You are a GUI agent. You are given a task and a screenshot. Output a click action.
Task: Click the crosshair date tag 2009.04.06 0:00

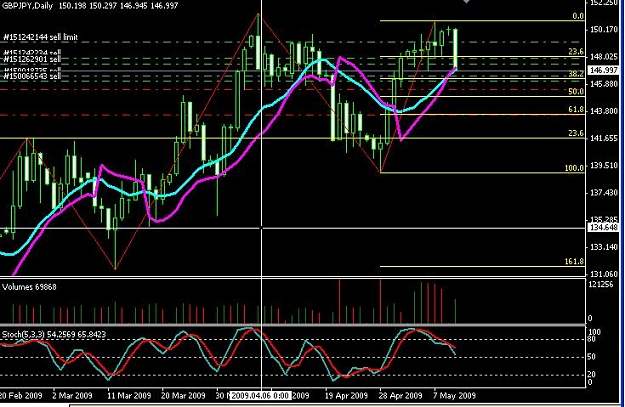point(260,396)
